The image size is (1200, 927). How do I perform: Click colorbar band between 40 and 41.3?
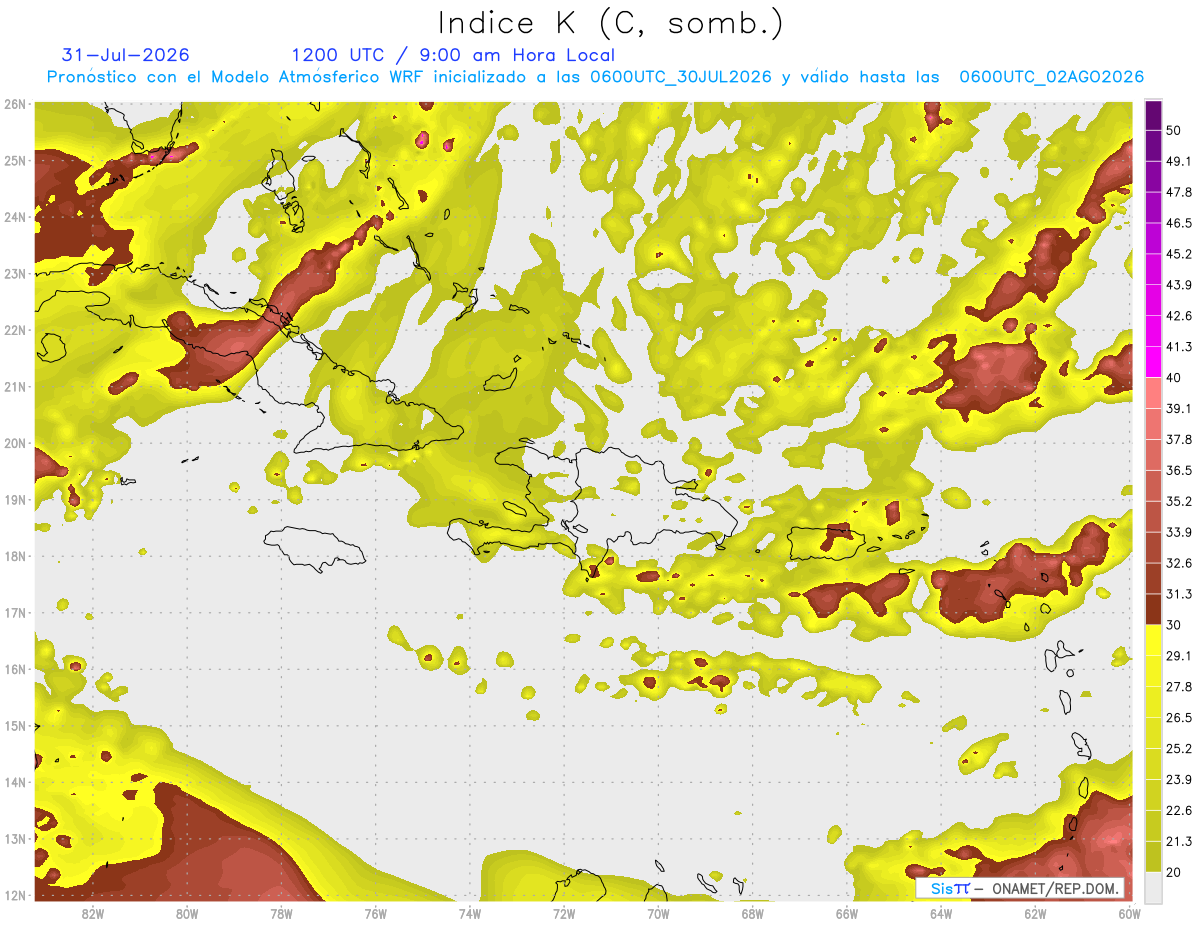pyautogui.click(x=1153, y=362)
